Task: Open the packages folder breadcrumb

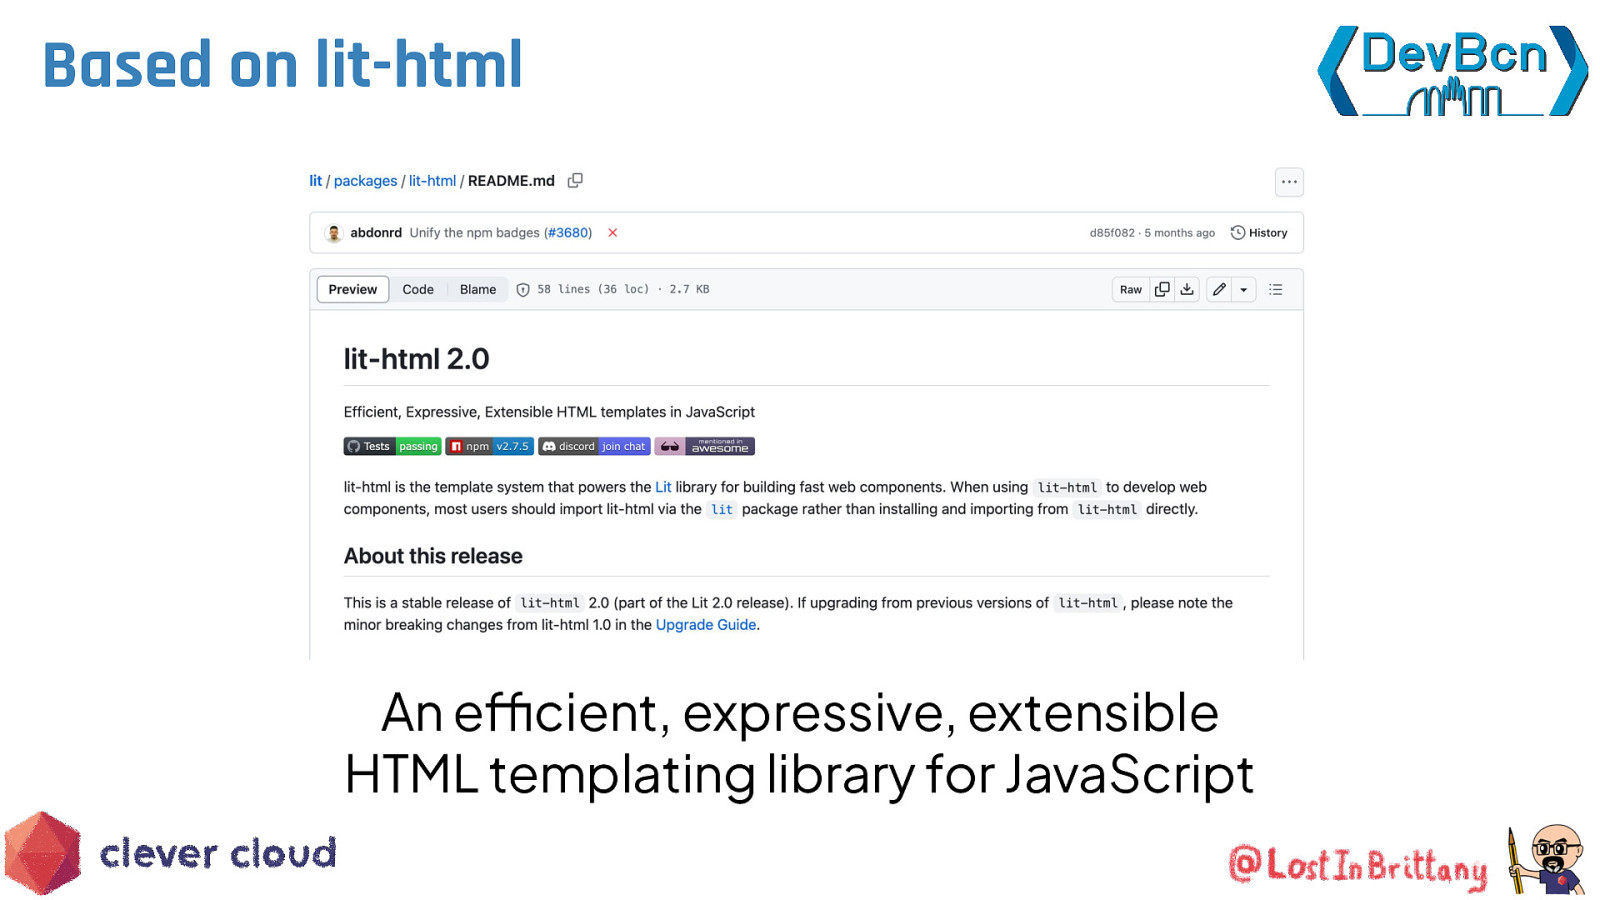Action: 365,181
